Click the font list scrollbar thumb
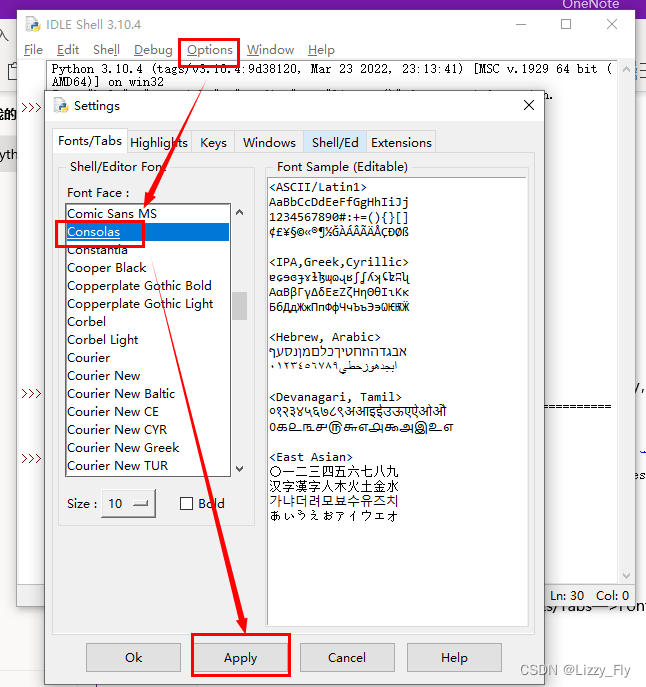 tap(239, 306)
